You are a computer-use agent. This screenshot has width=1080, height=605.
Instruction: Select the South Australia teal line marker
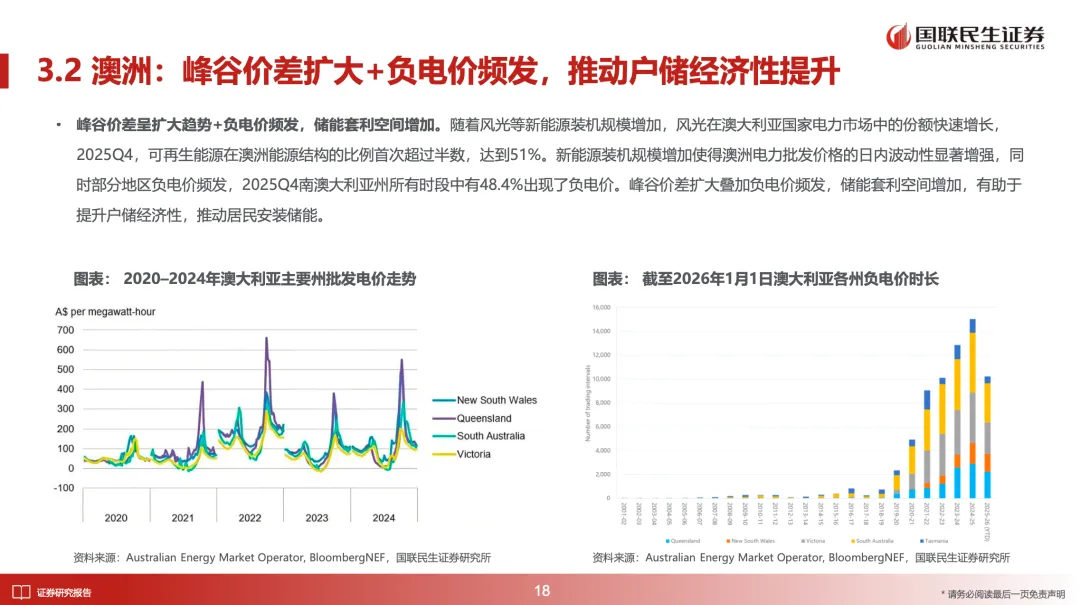446,435
